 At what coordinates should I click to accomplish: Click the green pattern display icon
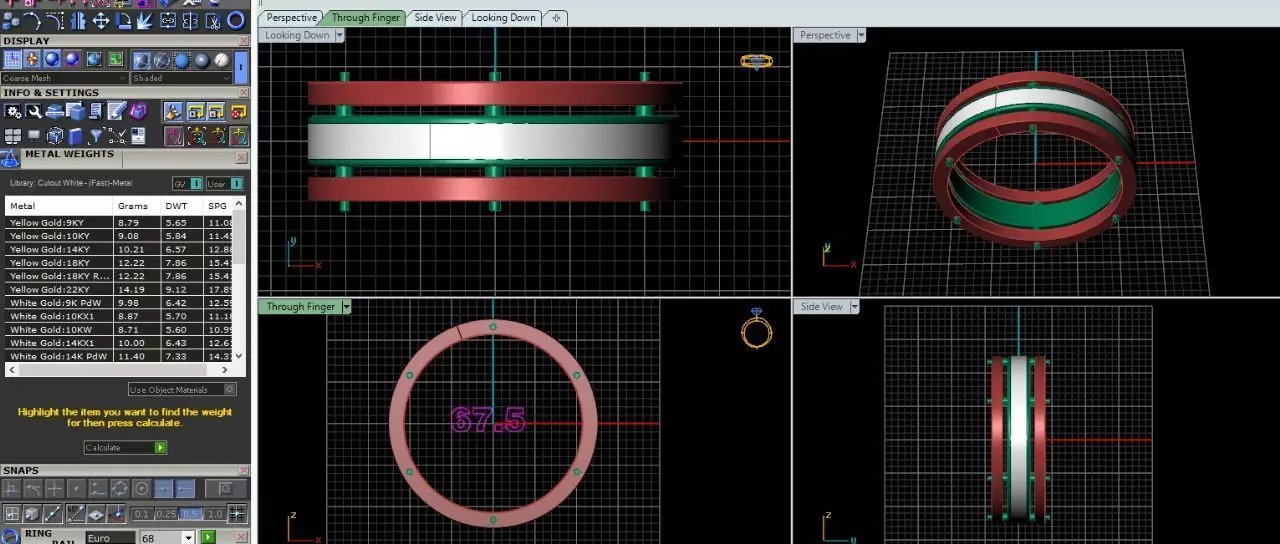[x=116, y=59]
